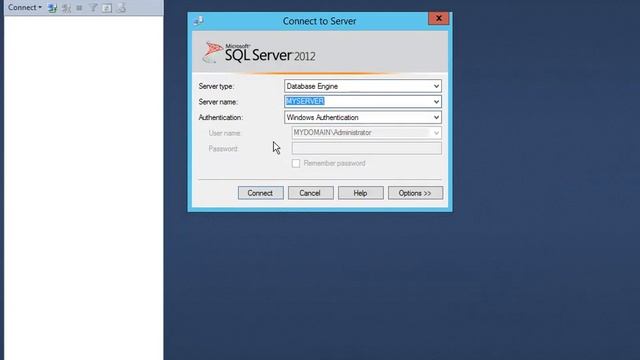Click the Server type label
Image resolution: width=640 pixels, height=360 pixels.
(216, 87)
